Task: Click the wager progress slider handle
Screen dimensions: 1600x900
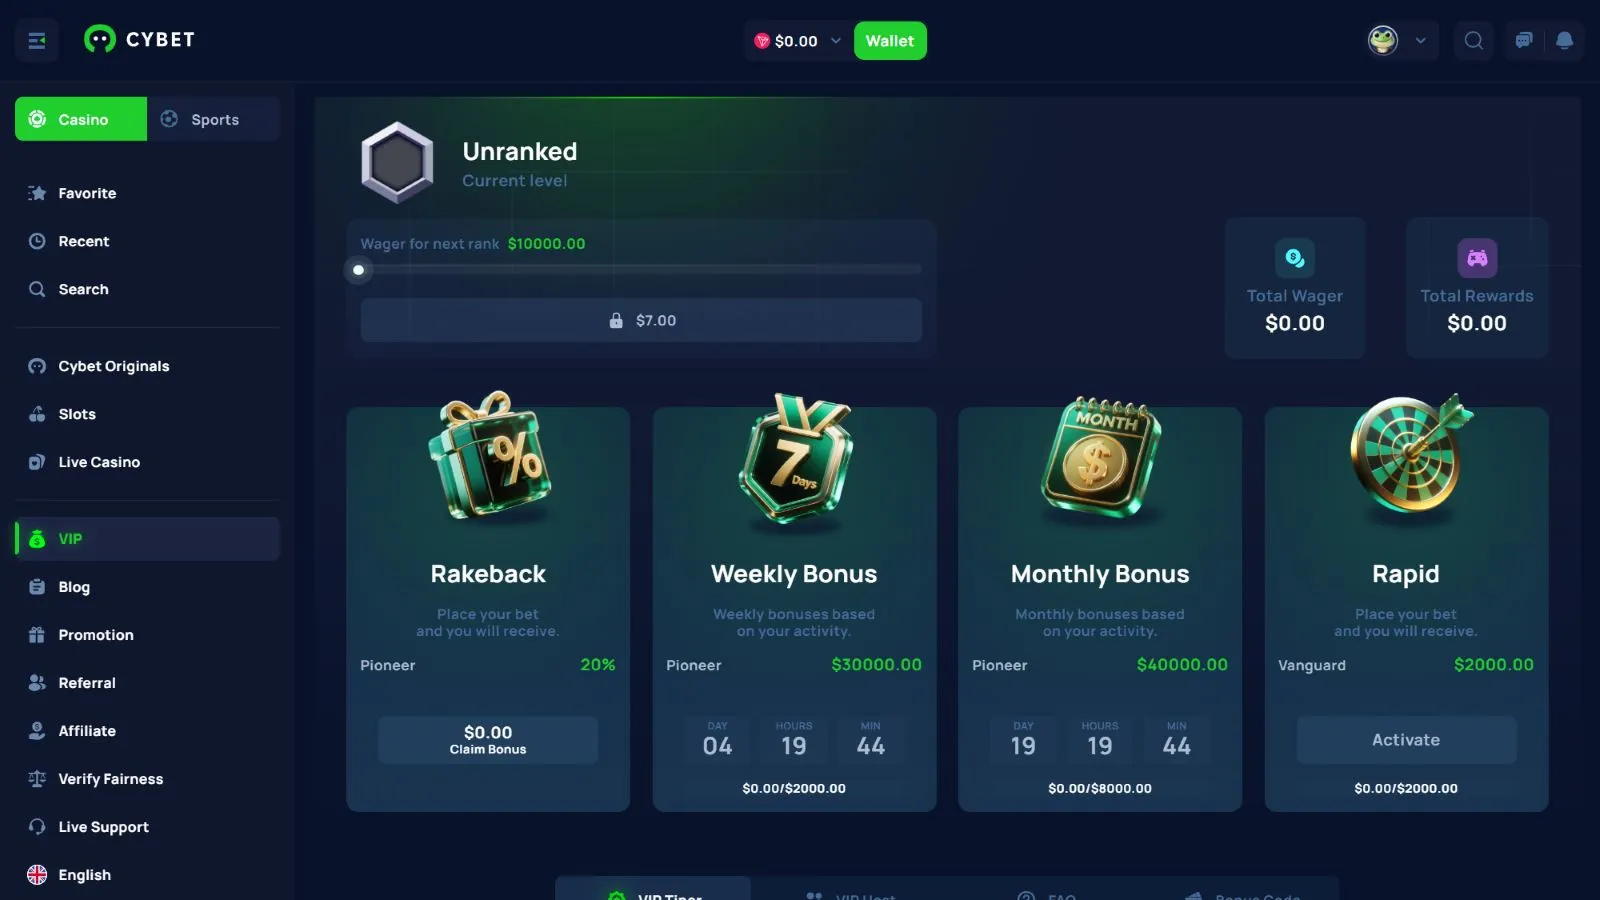Action: tap(358, 270)
